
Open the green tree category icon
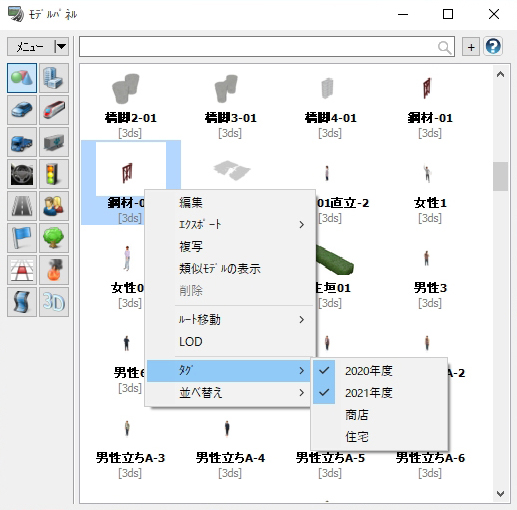point(54,238)
